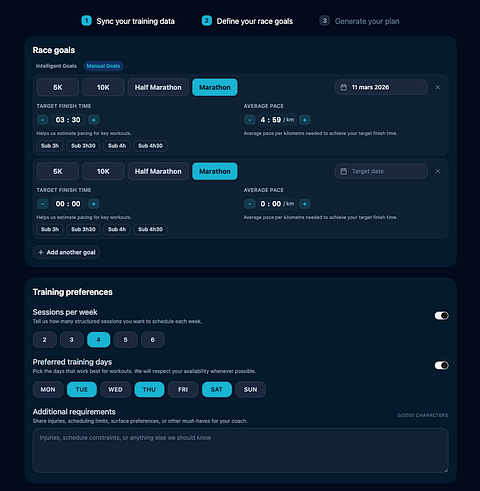Select WED as a training day
Viewport: 480px width, 491px height.
coord(115,390)
